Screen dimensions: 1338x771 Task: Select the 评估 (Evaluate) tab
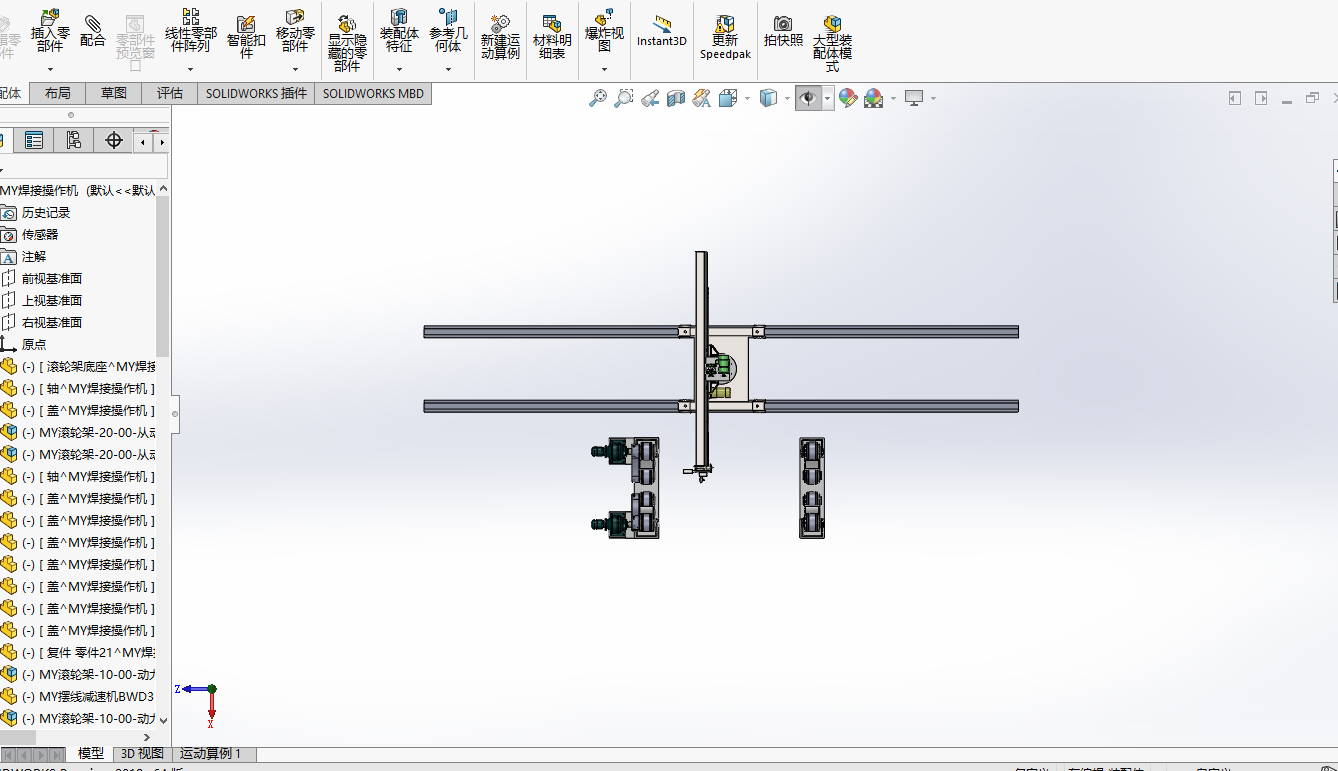click(x=170, y=93)
